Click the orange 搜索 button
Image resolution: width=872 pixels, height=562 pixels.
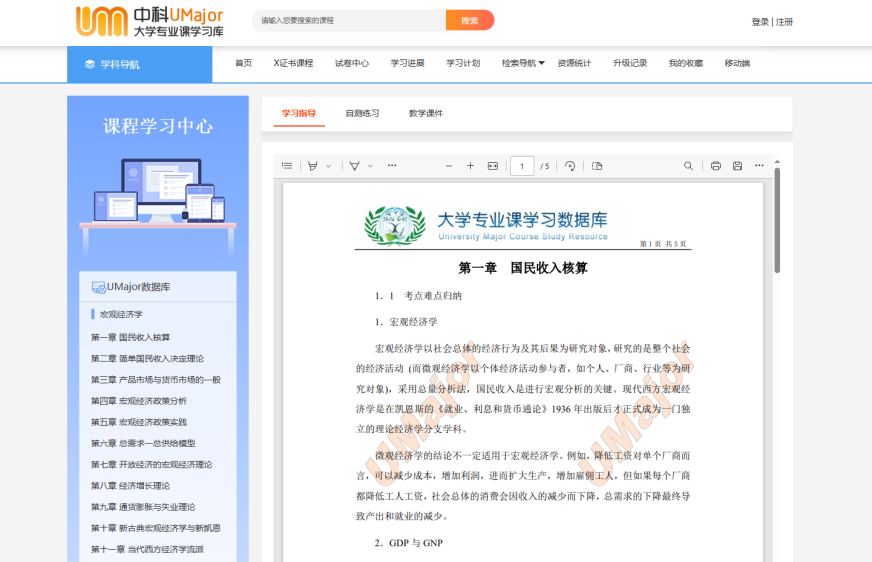coord(469,20)
